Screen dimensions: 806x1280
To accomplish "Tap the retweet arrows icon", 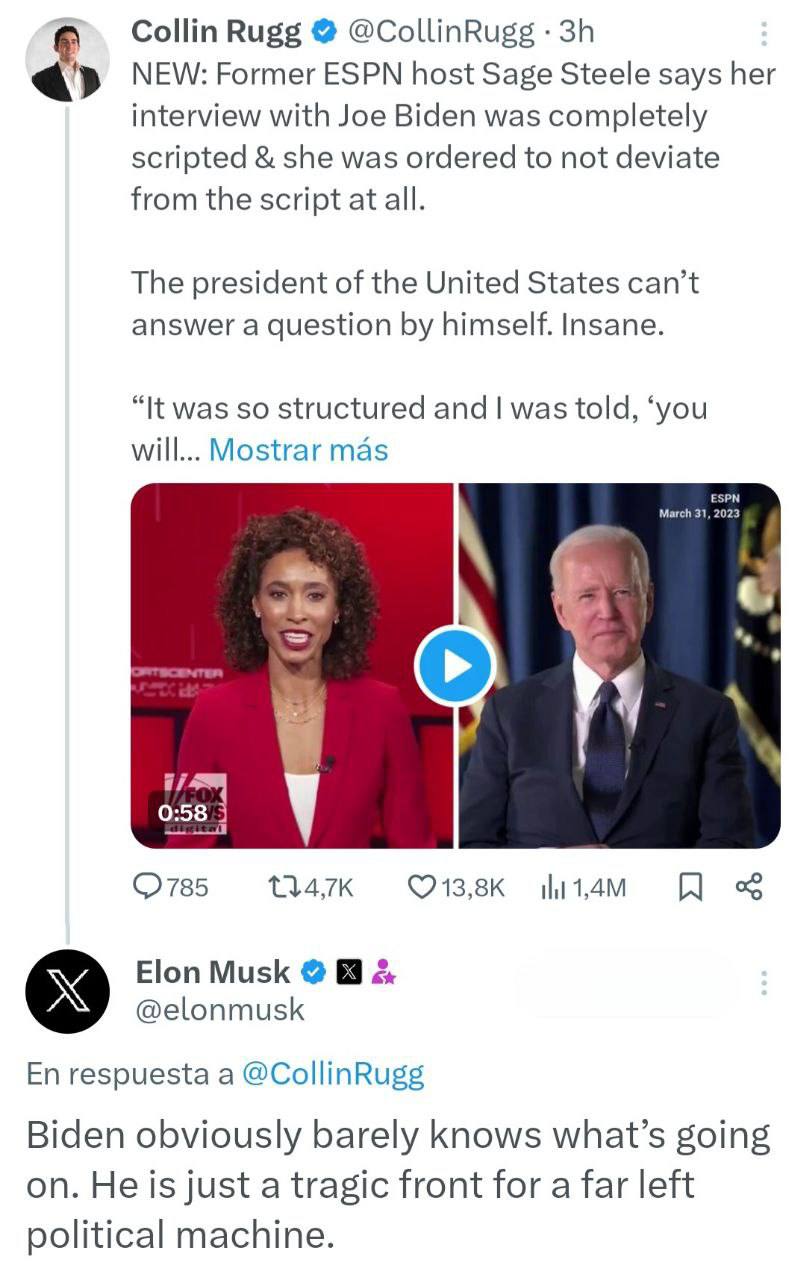I will click(x=284, y=886).
